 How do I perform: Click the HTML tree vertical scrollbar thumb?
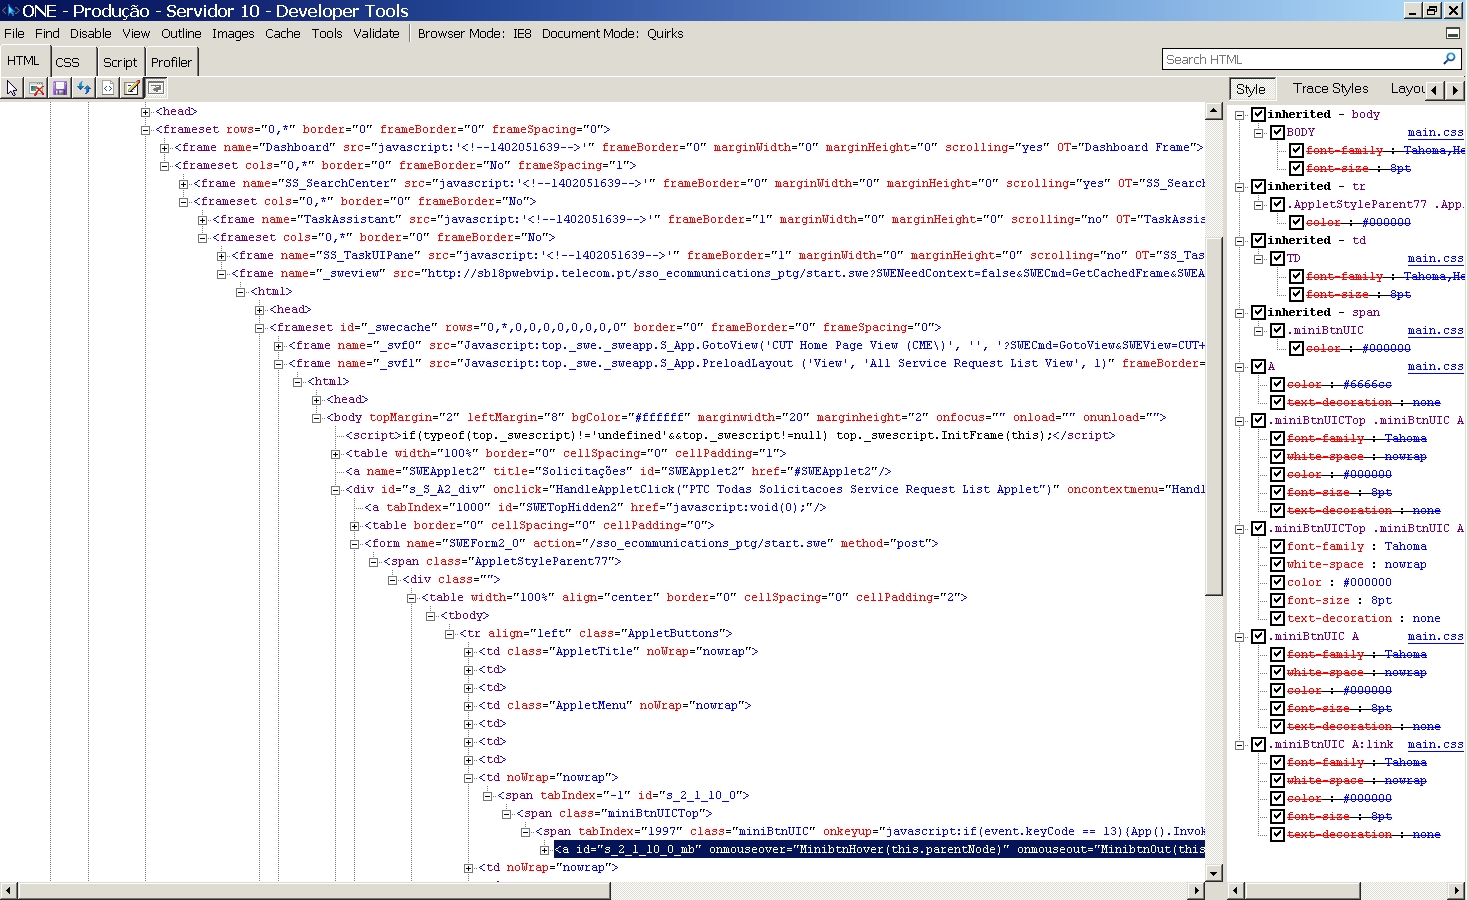click(x=1214, y=416)
